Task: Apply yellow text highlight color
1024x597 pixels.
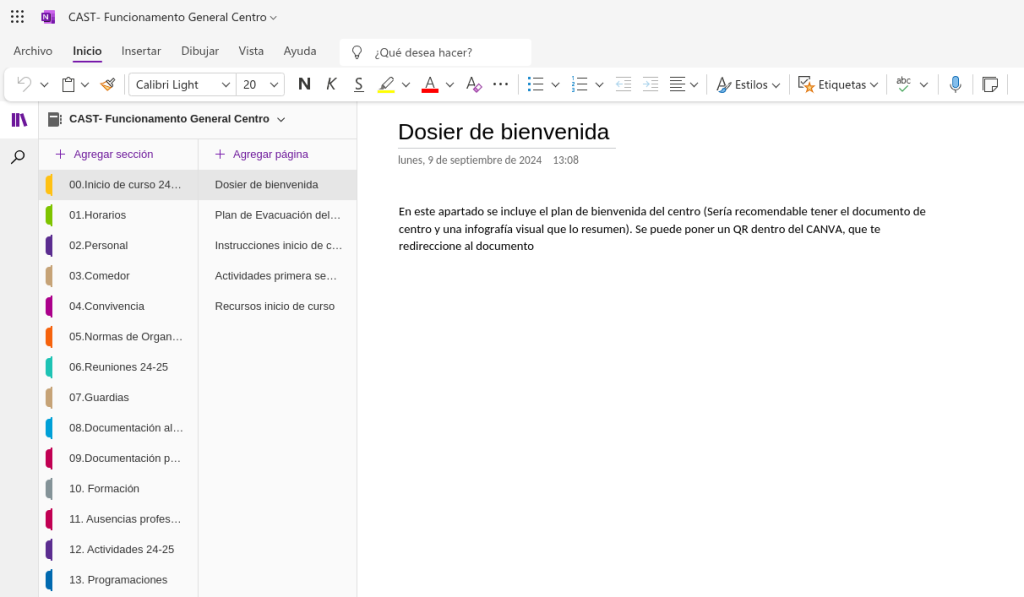Action: pyautogui.click(x=386, y=85)
